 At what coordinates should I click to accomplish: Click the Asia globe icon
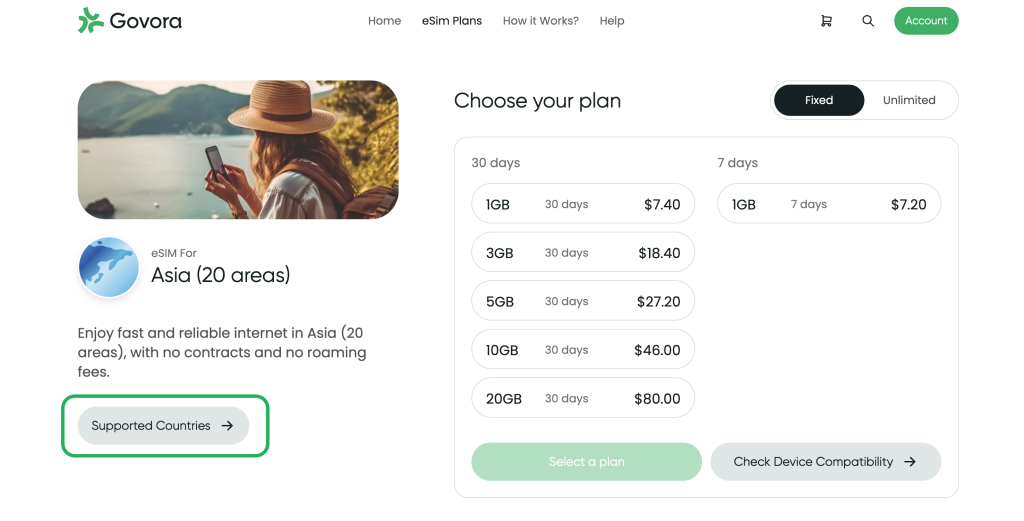109,267
